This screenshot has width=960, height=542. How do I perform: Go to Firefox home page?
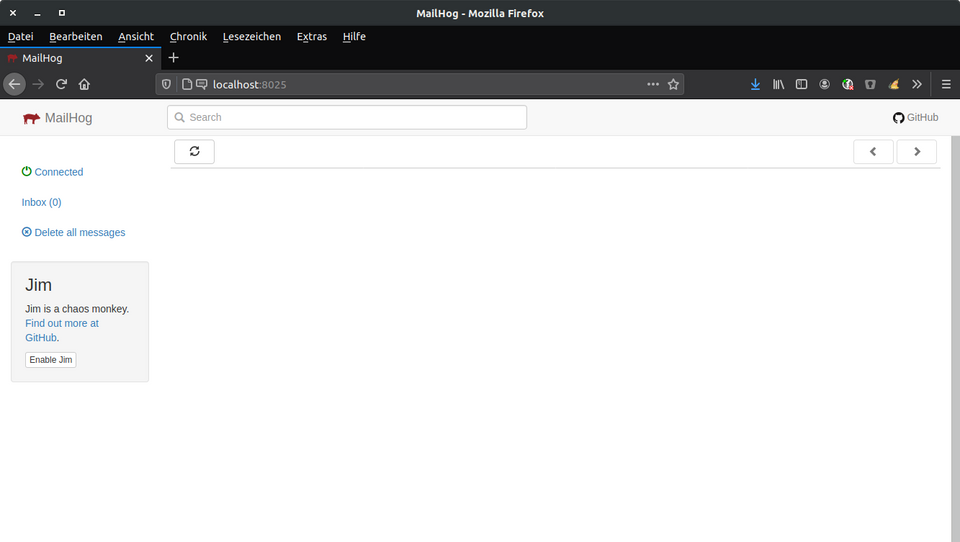[x=84, y=84]
